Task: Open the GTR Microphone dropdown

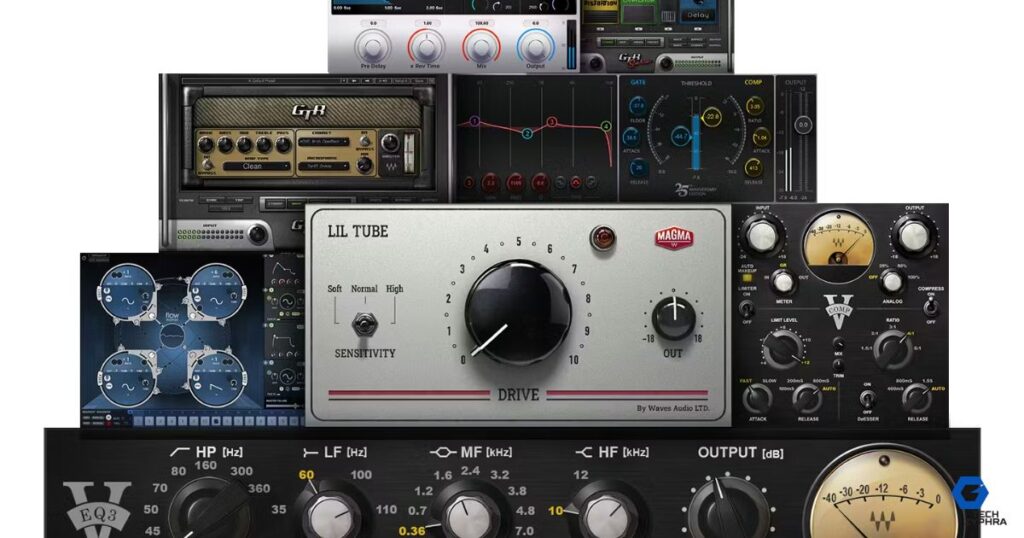Action: point(323,166)
